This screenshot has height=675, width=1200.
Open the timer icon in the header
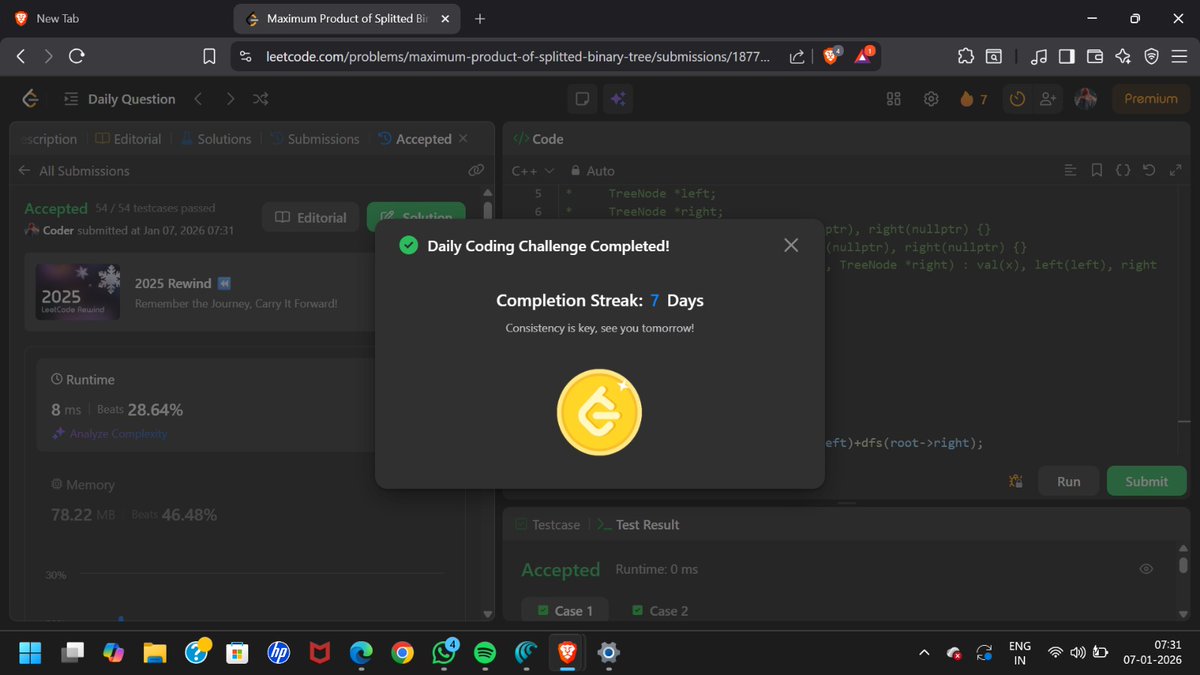point(1017,99)
